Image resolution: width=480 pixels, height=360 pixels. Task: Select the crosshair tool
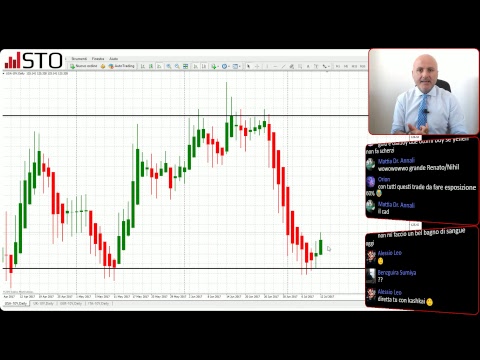coord(257,66)
